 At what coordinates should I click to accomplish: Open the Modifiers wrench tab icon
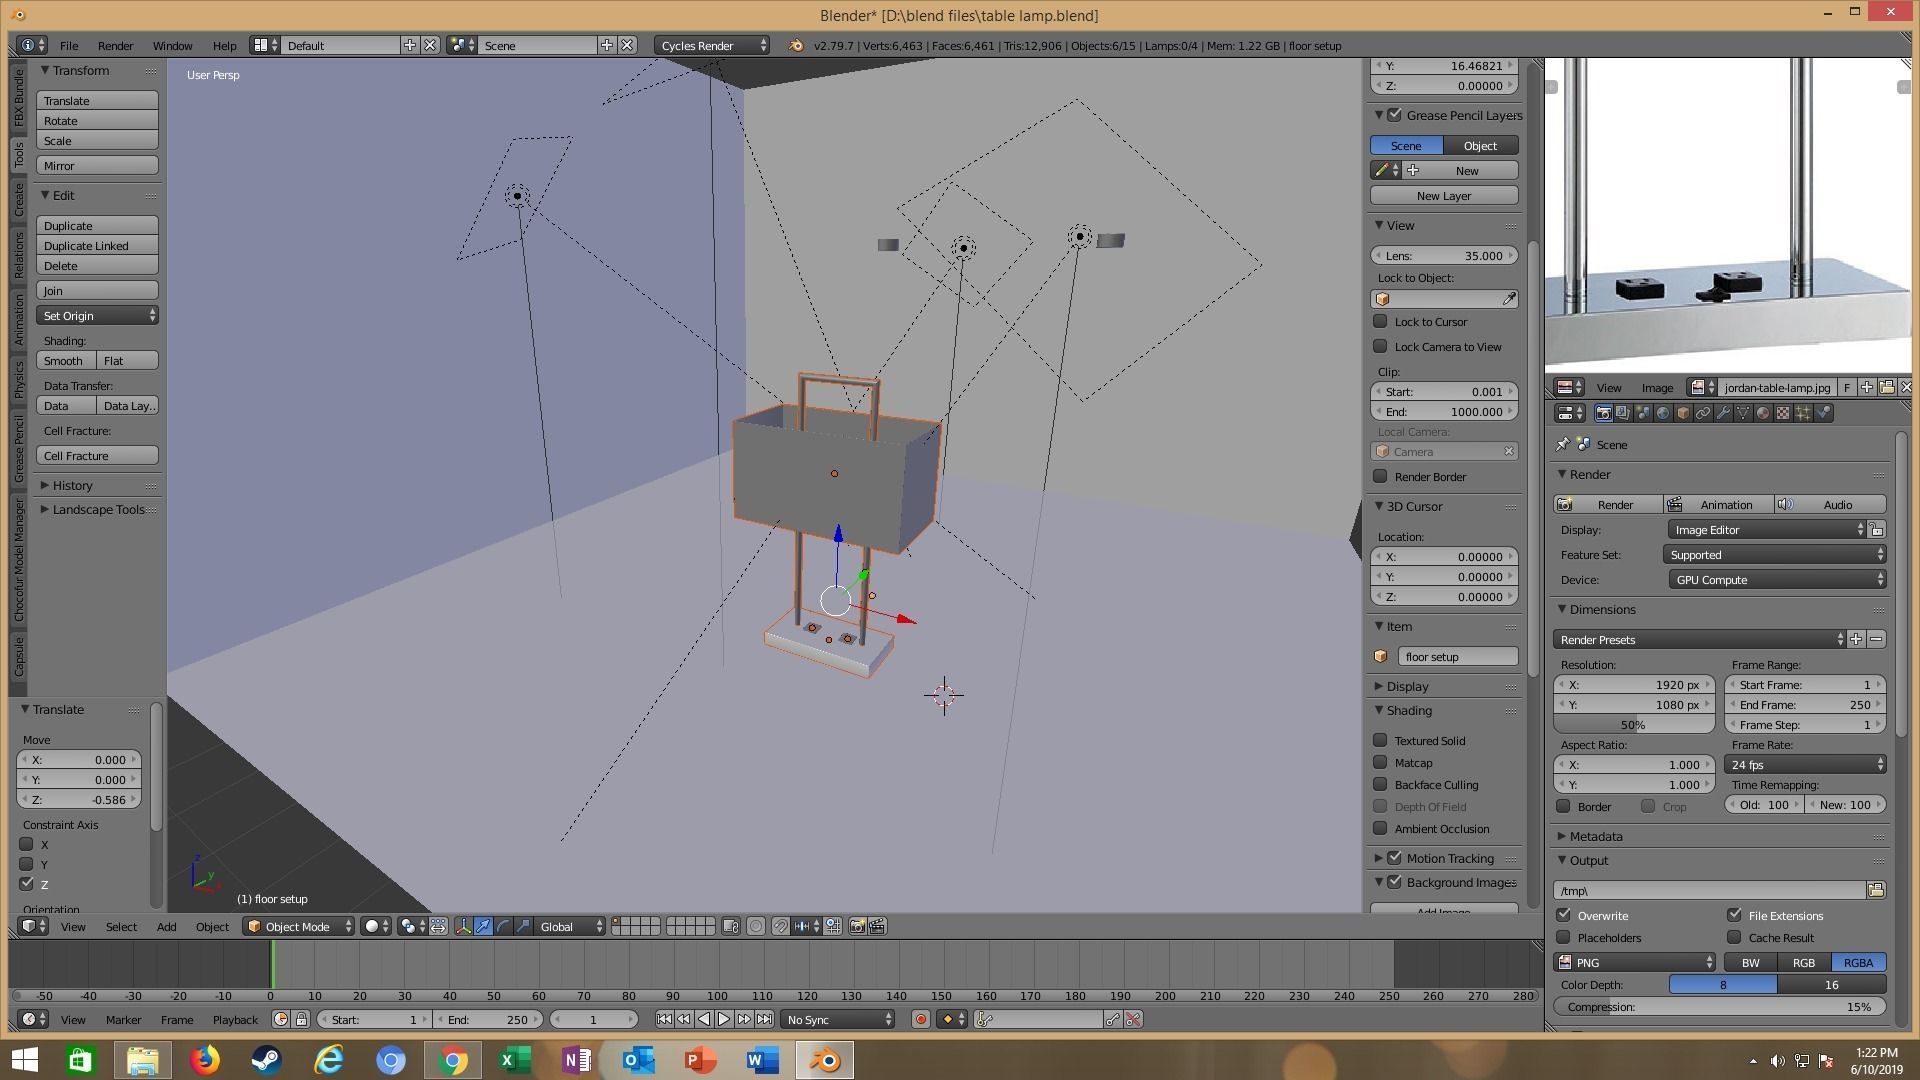pos(1723,413)
